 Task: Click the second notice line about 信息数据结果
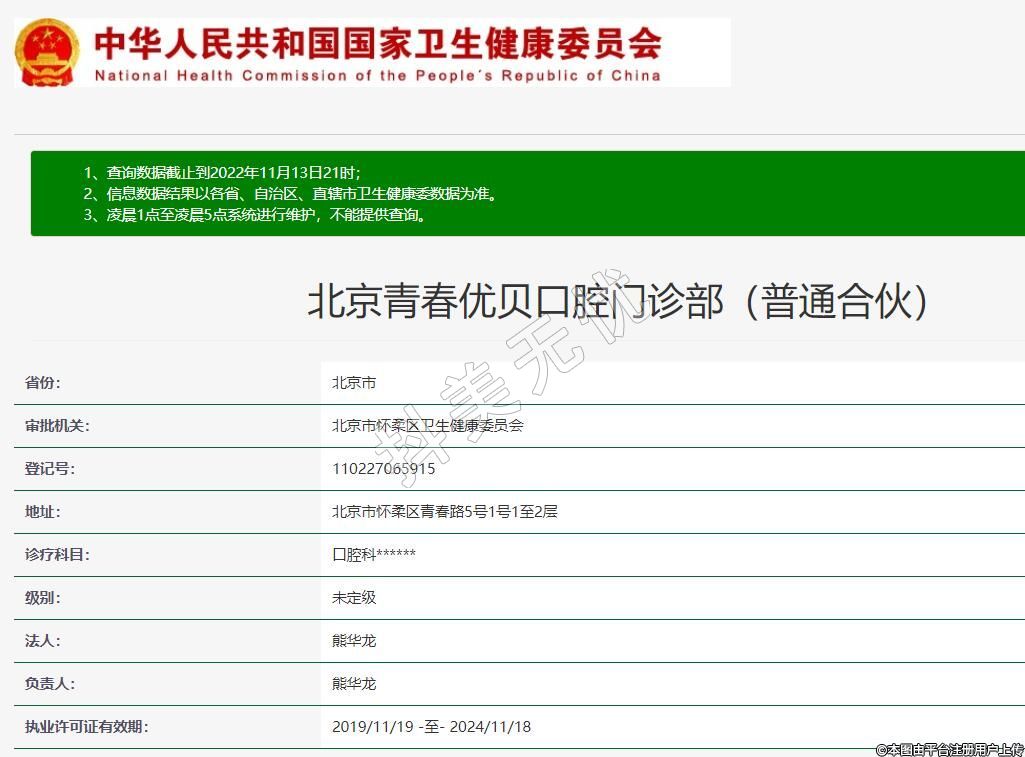(x=290, y=193)
